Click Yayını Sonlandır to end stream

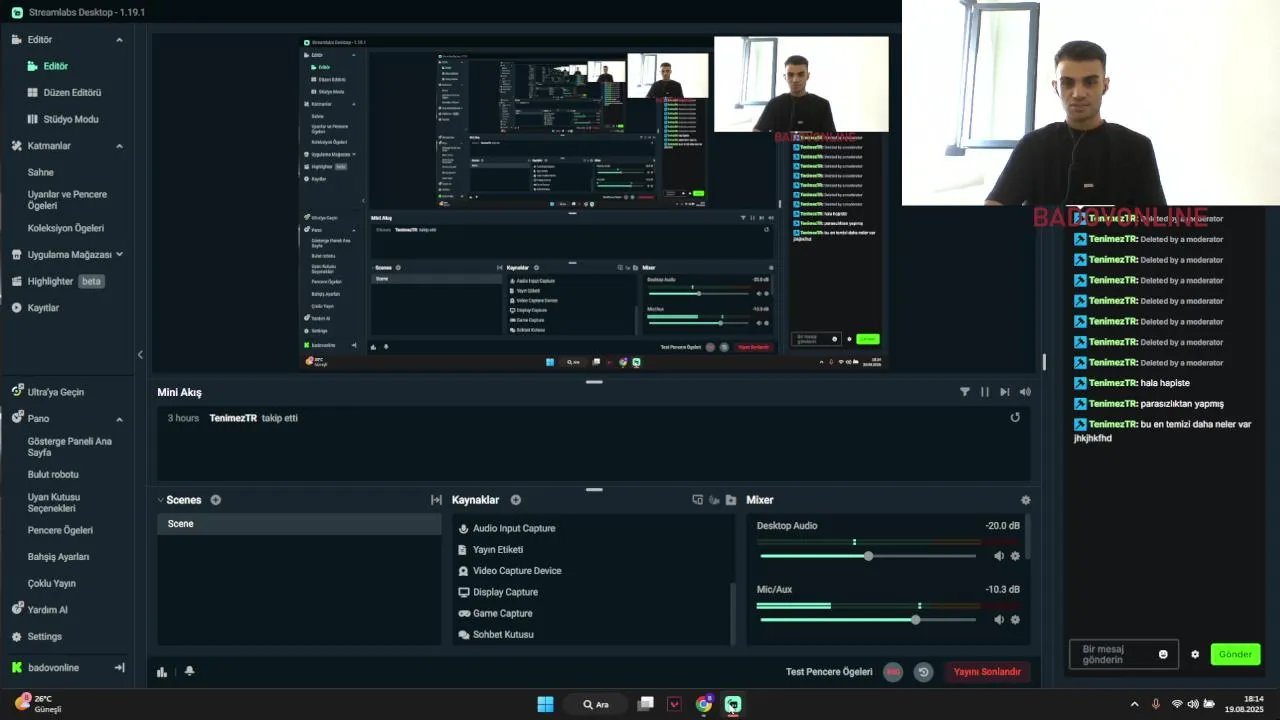click(x=987, y=672)
